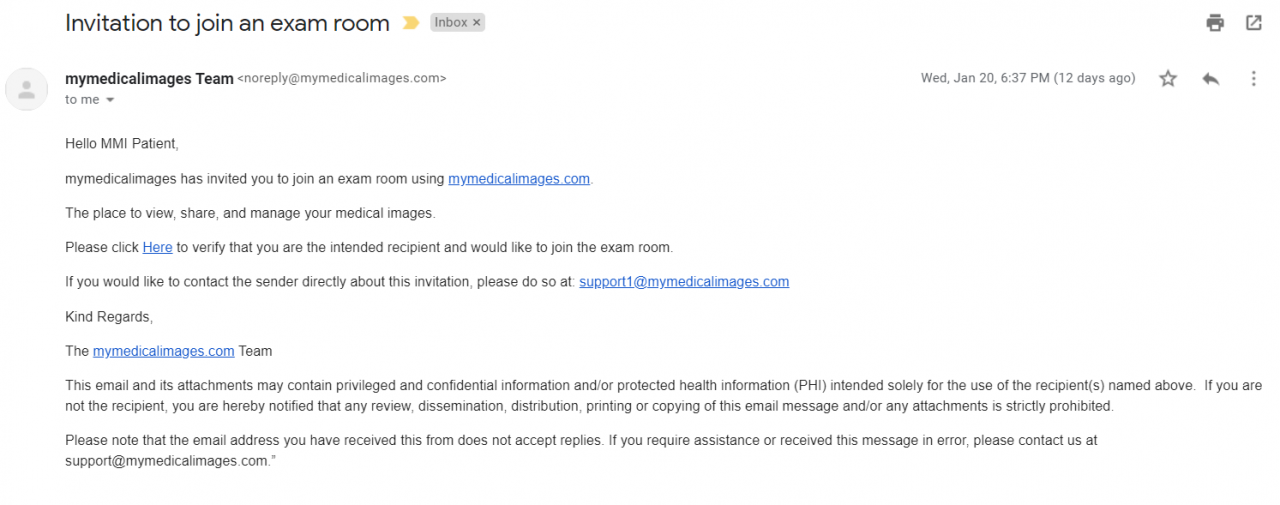Open the three-dot More options menu
This screenshot has width=1280, height=505.
coord(1253,79)
